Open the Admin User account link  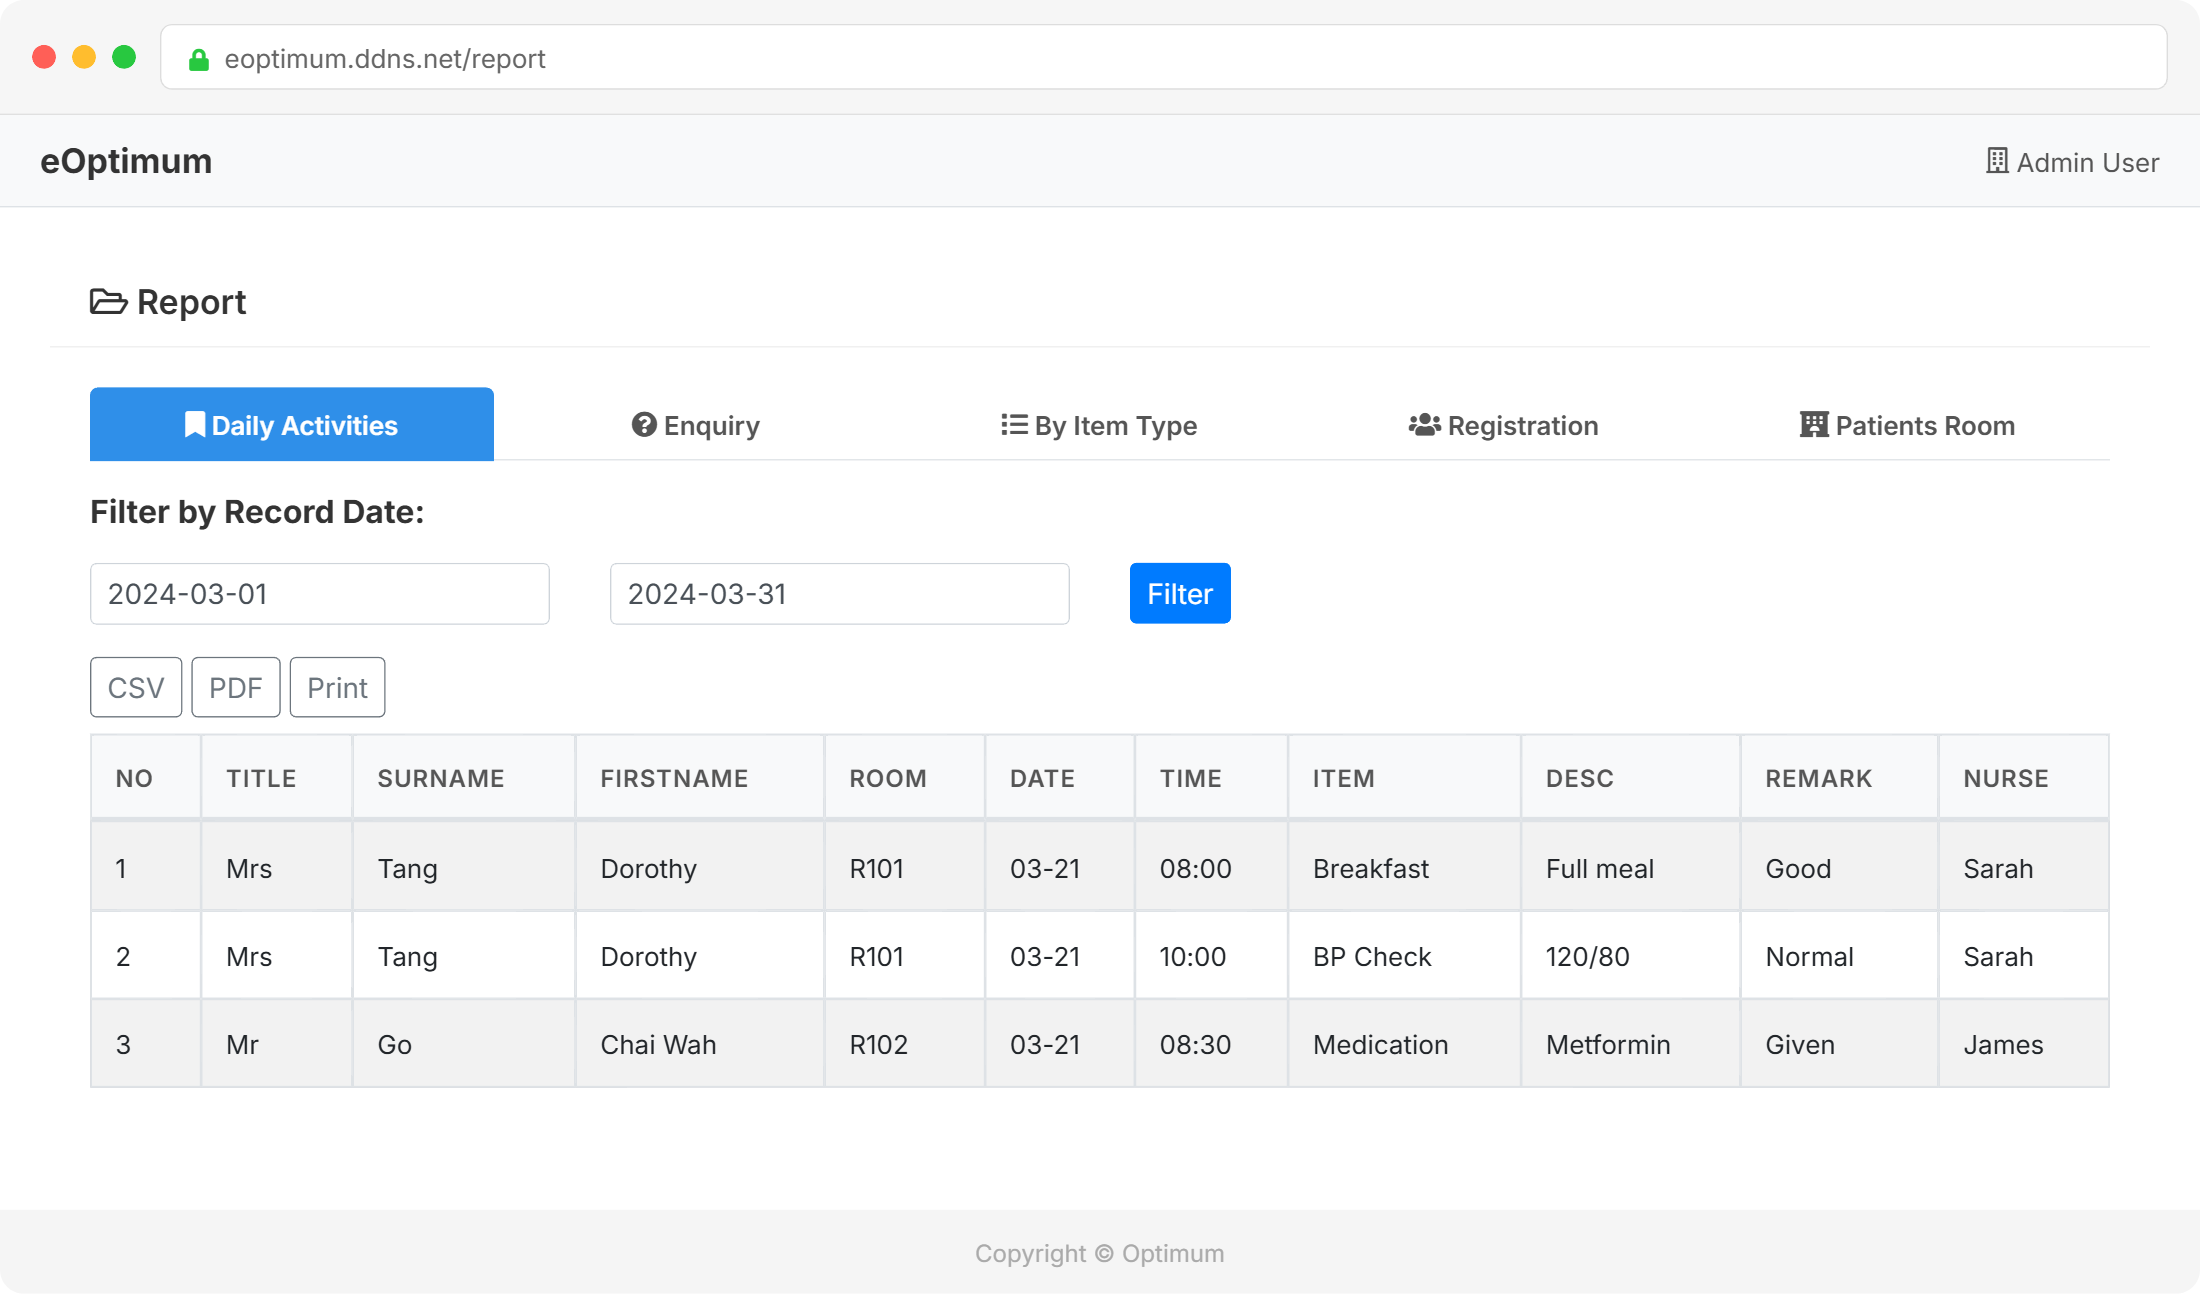[x=2086, y=162]
